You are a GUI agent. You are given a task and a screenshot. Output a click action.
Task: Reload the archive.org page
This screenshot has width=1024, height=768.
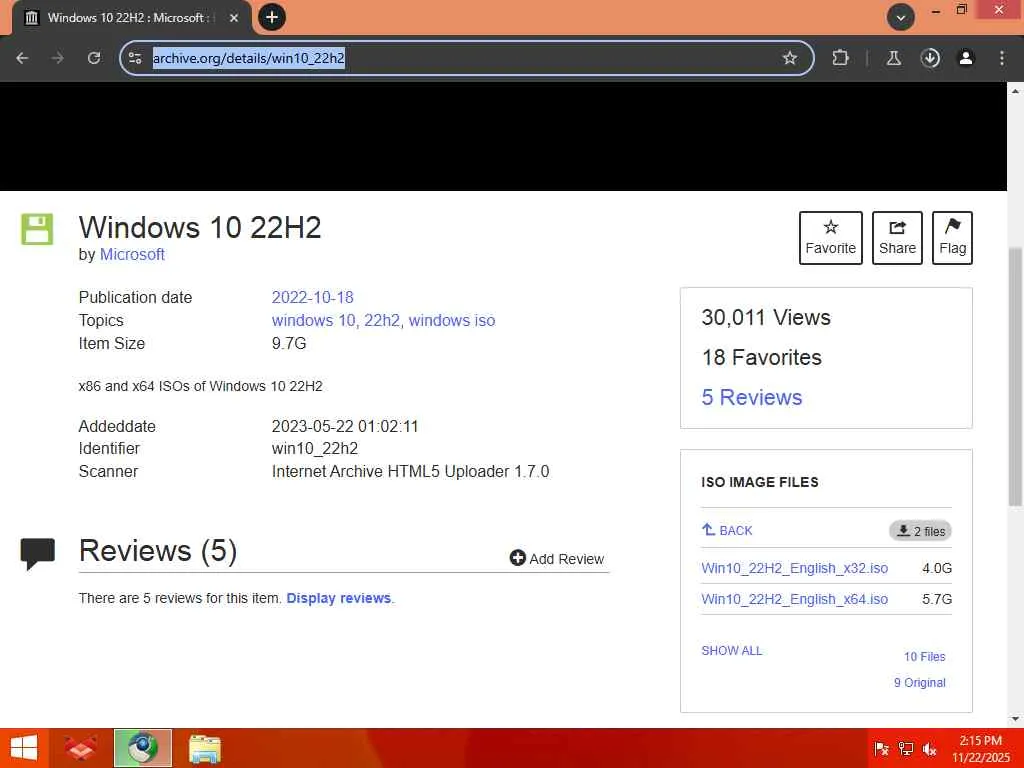(x=94, y=58)
